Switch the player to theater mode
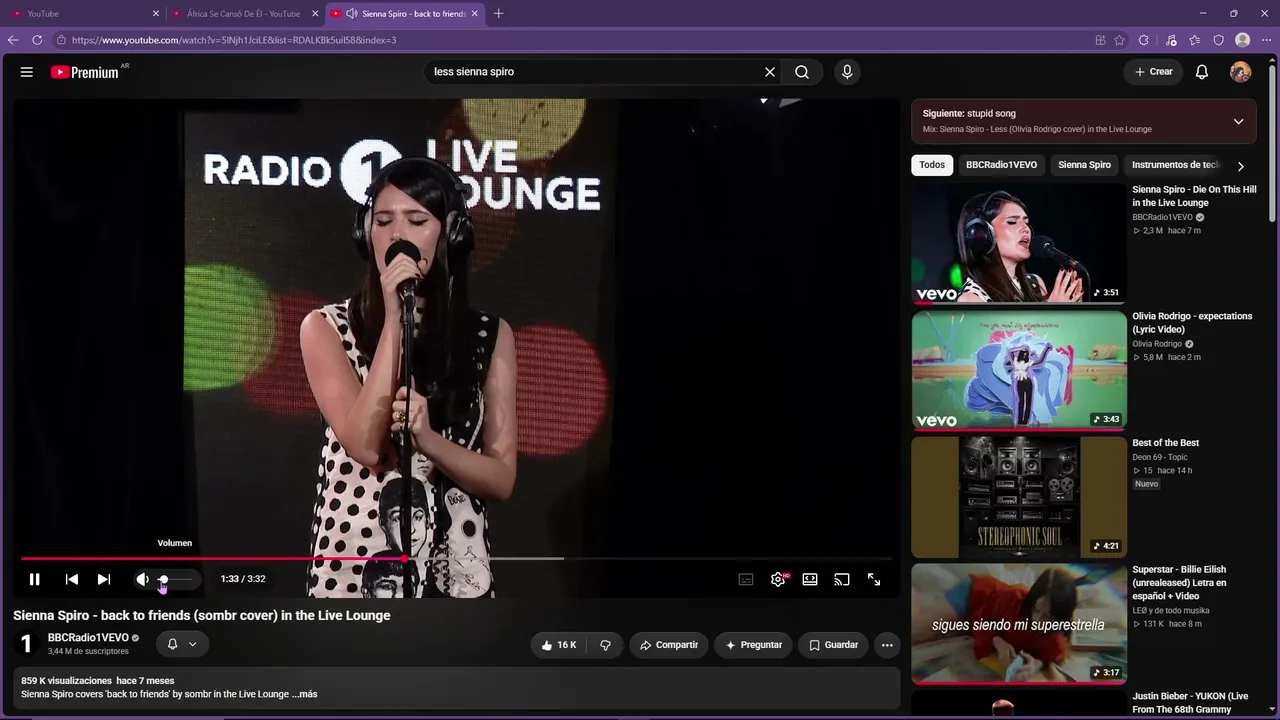1280x720 pixels. 810,579
